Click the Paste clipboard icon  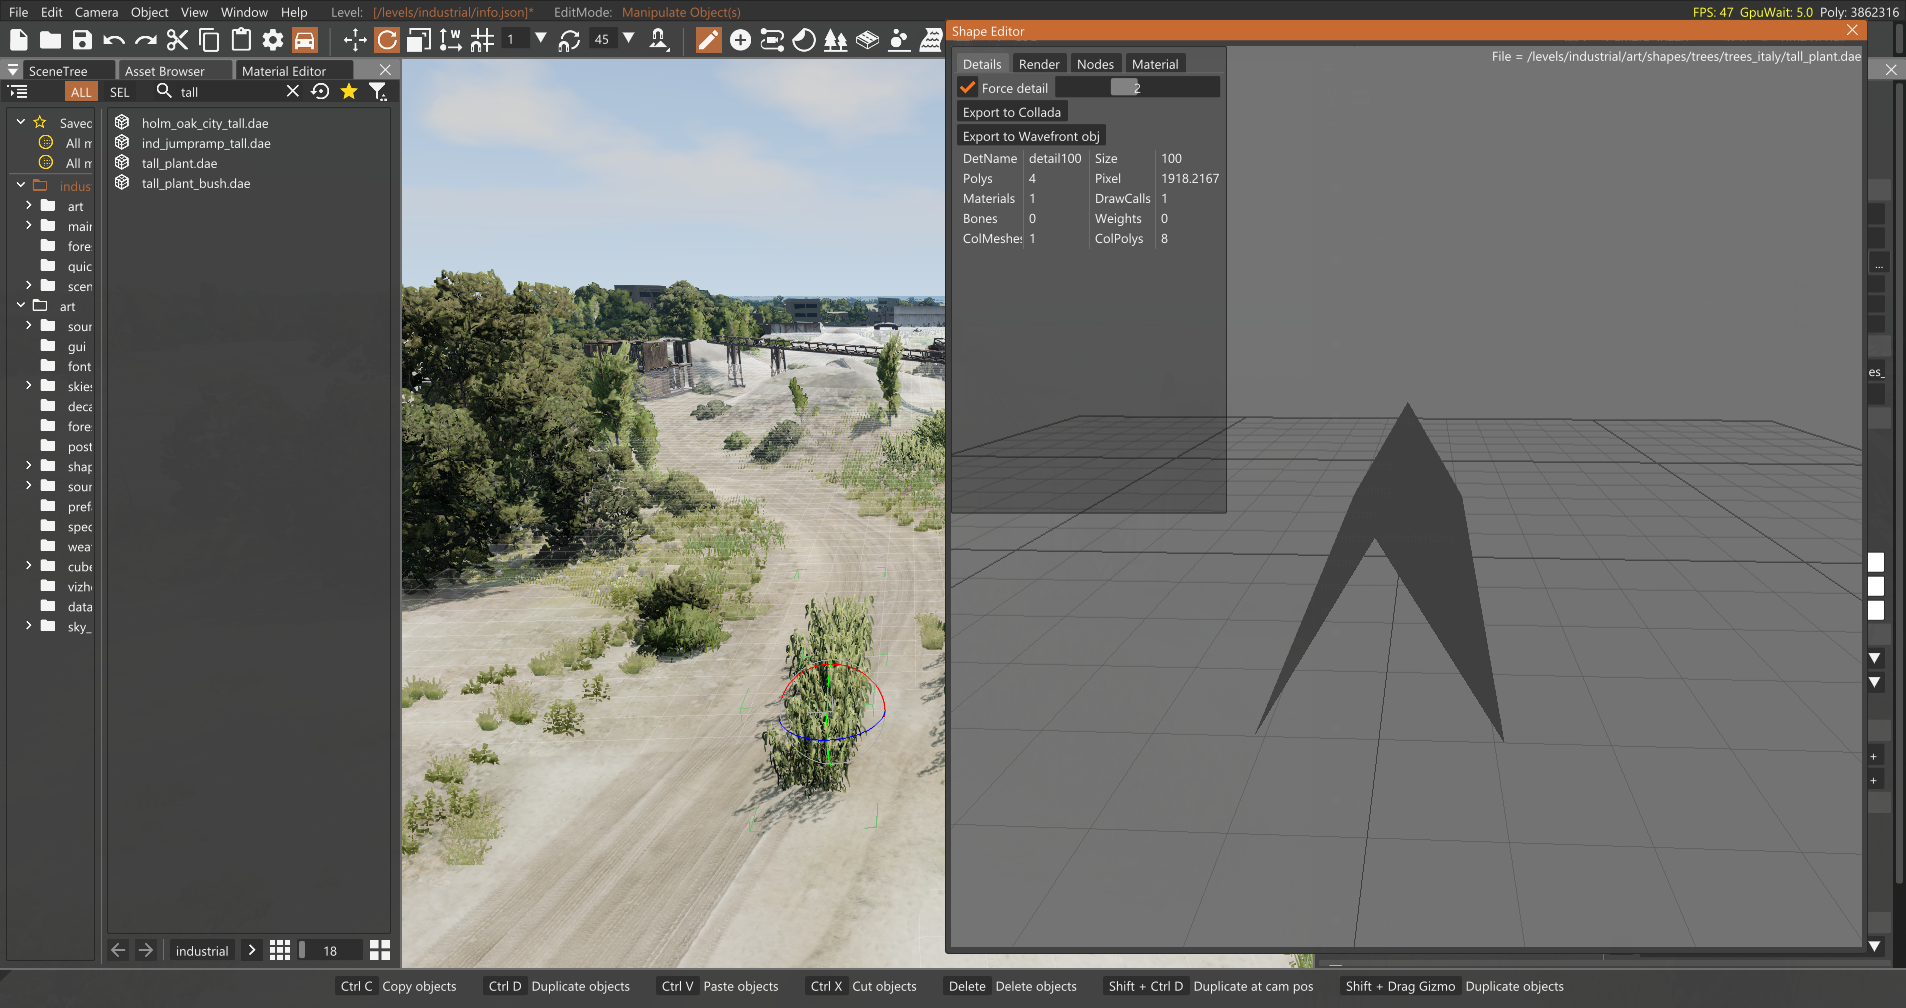point(241,40)
